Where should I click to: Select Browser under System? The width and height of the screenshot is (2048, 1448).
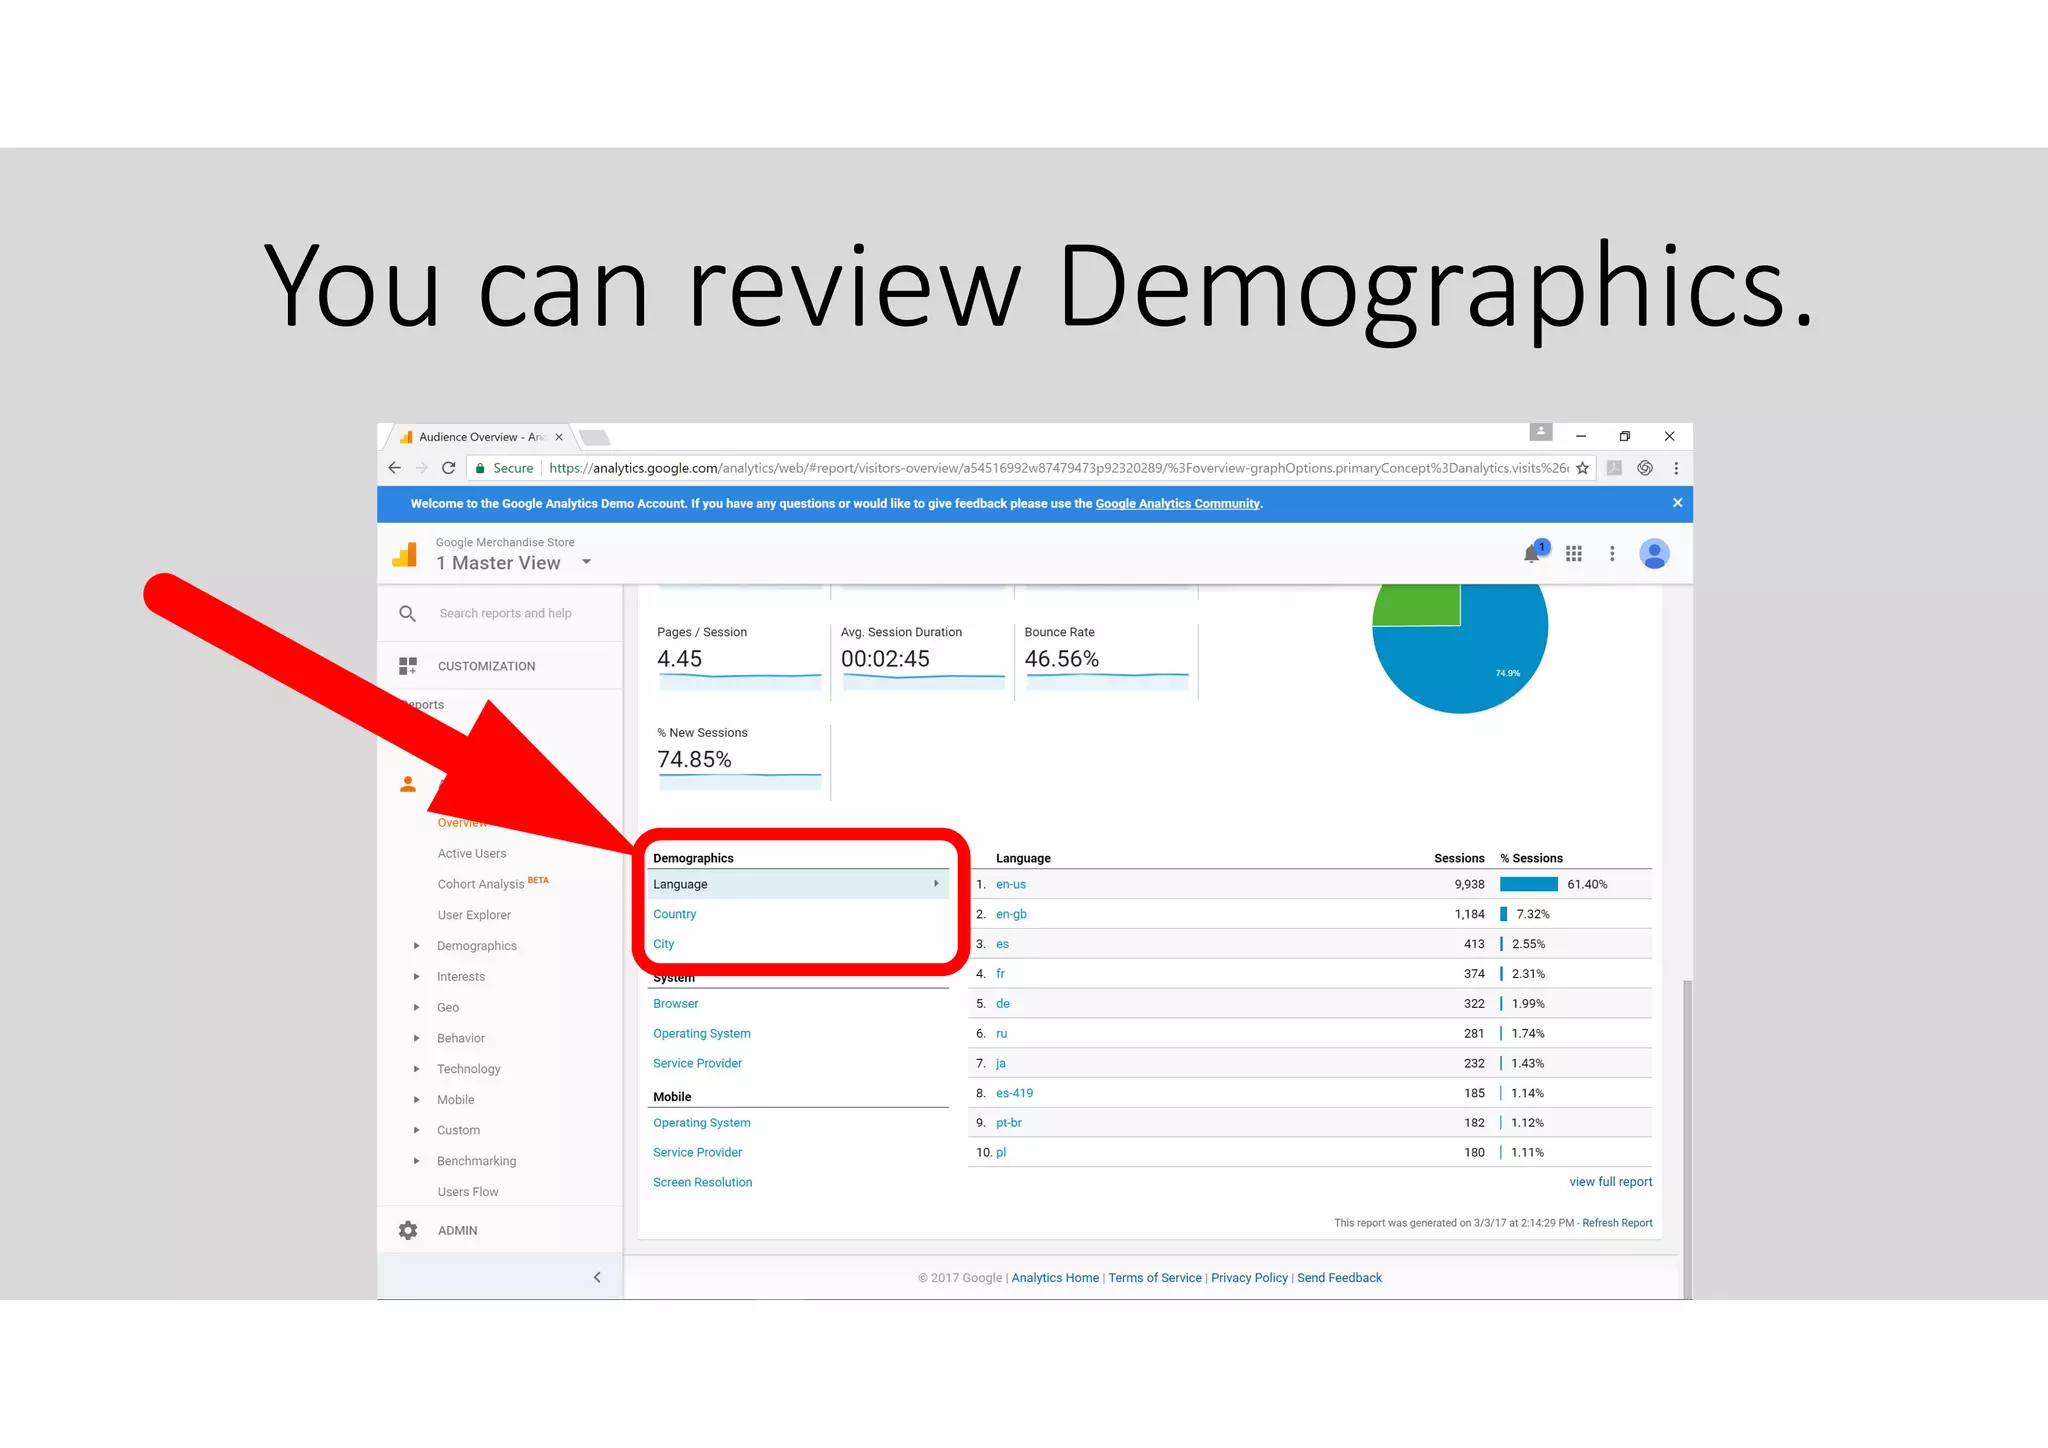[675, 1004]
